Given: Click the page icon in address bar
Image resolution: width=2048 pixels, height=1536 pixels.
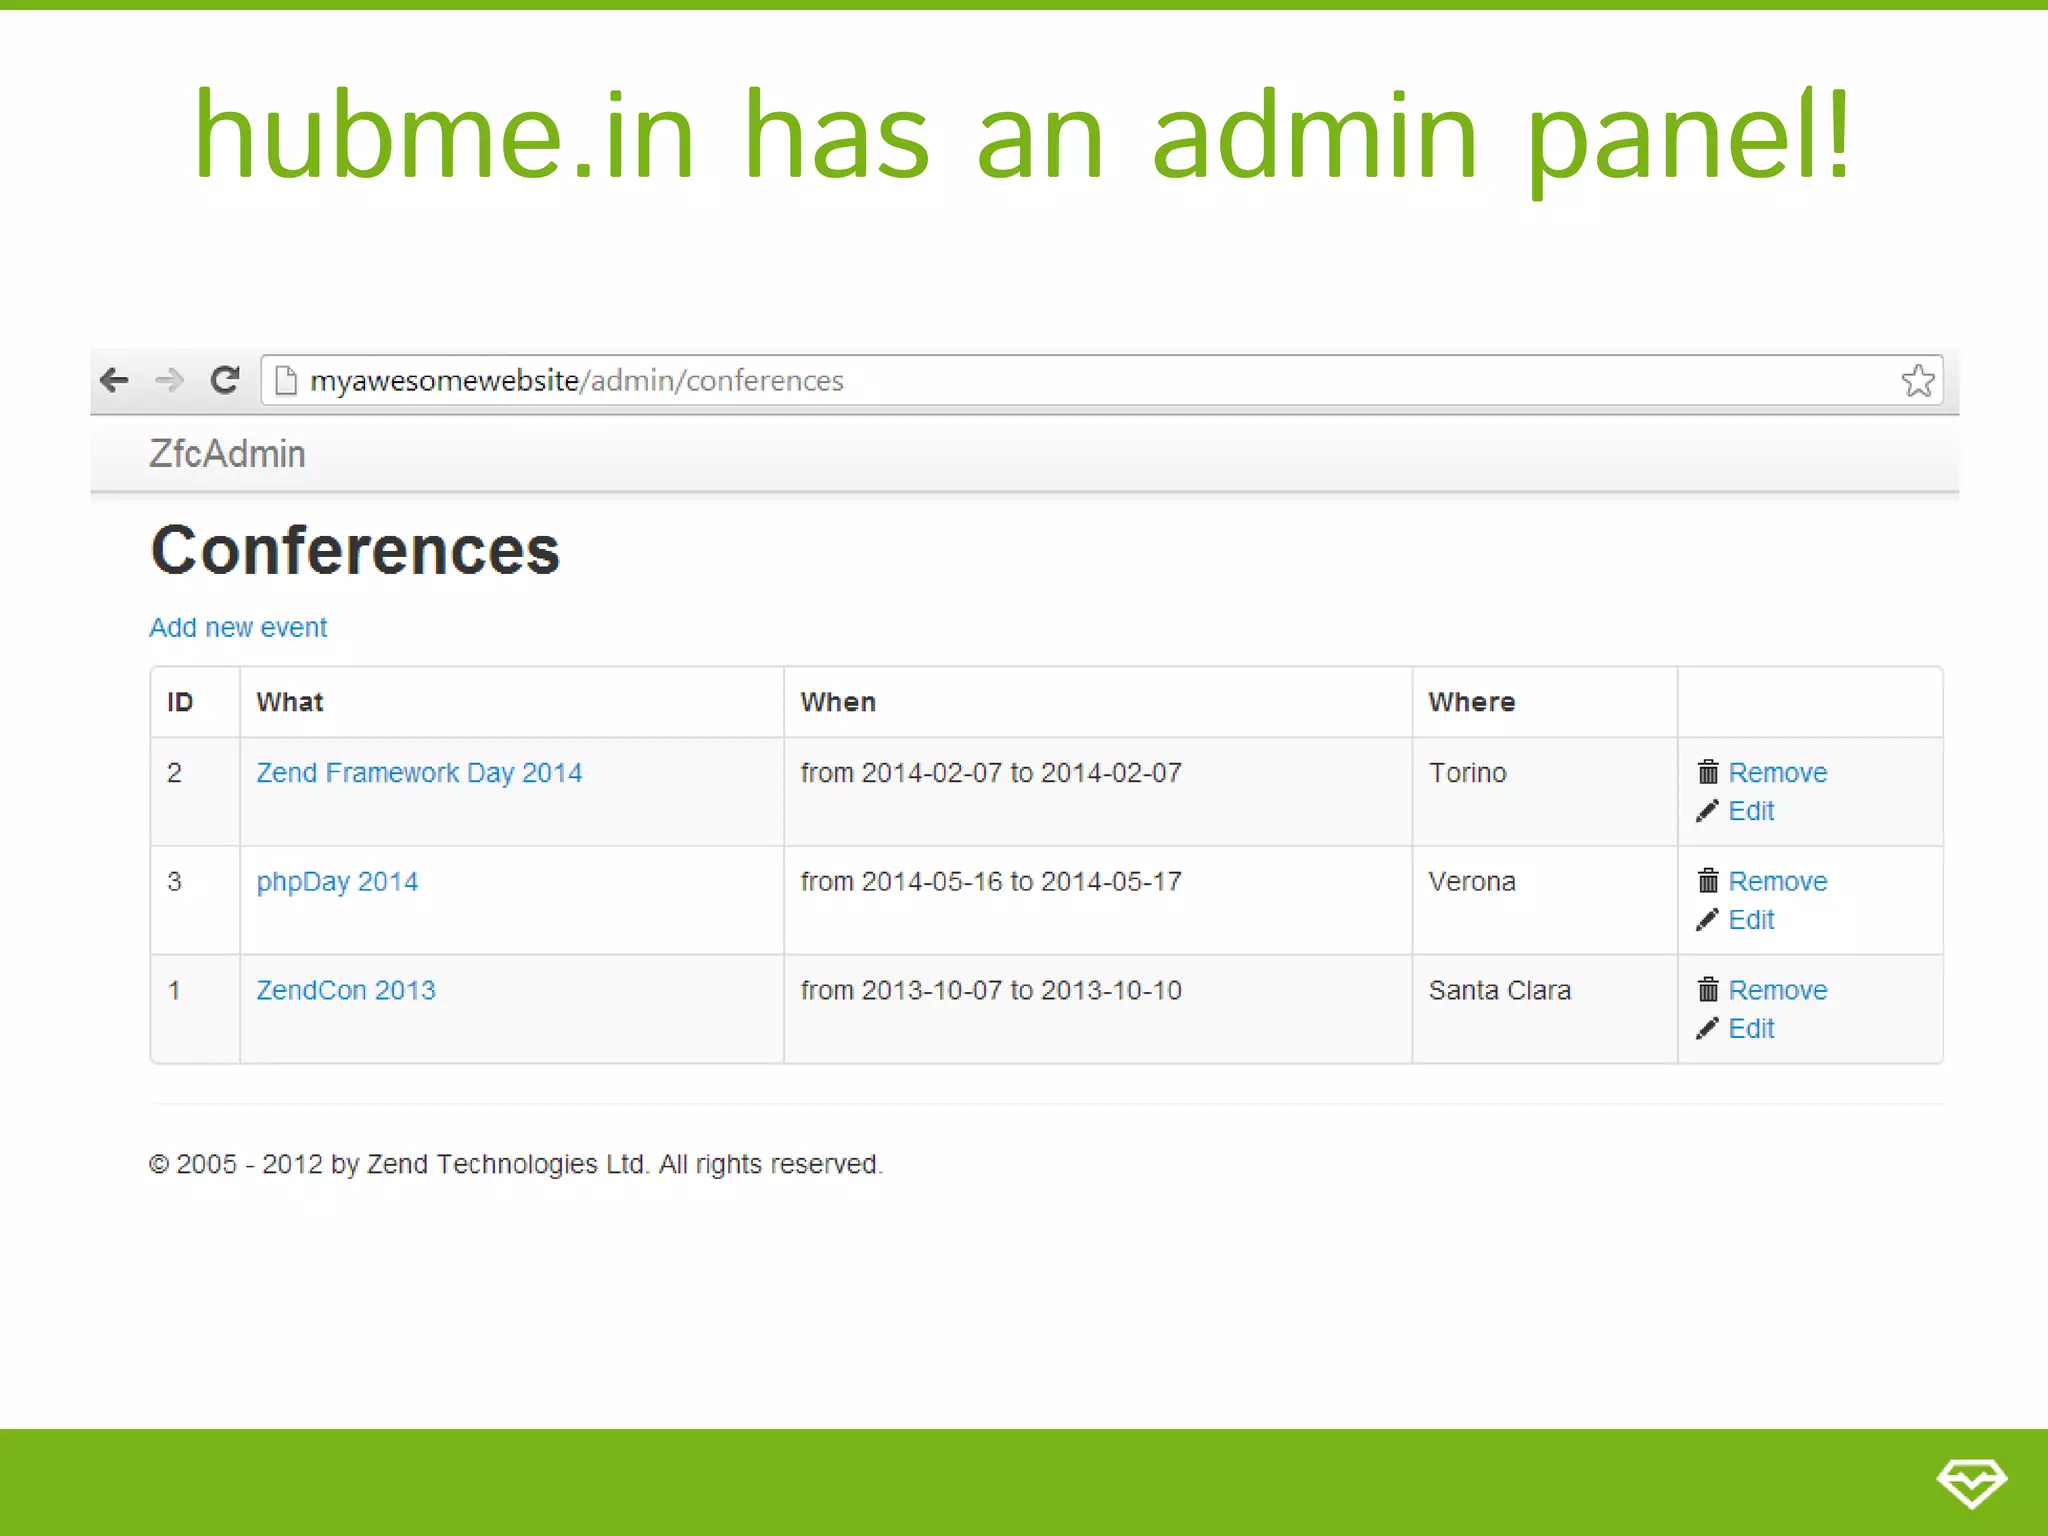Looking at the screenshot, I should click(x=286, y=380).
